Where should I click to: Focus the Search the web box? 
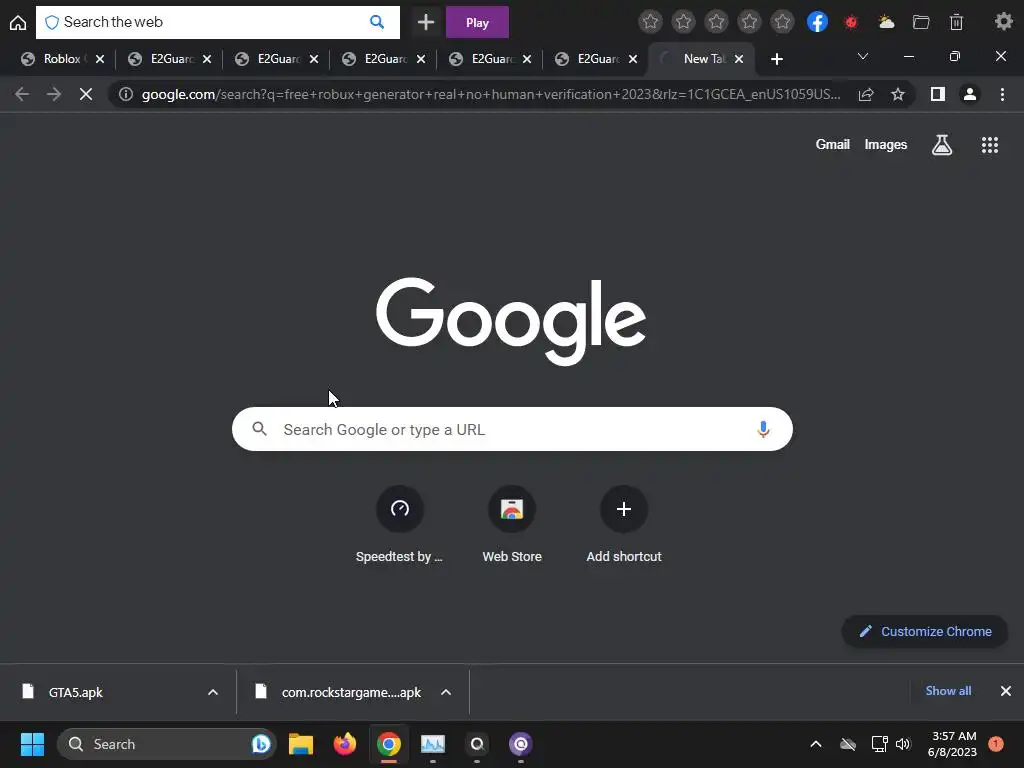pyautogui.click(x=217, y=22)
